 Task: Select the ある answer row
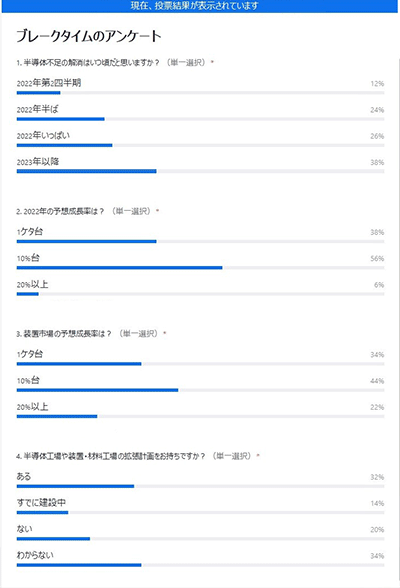(x=200, y=481)
